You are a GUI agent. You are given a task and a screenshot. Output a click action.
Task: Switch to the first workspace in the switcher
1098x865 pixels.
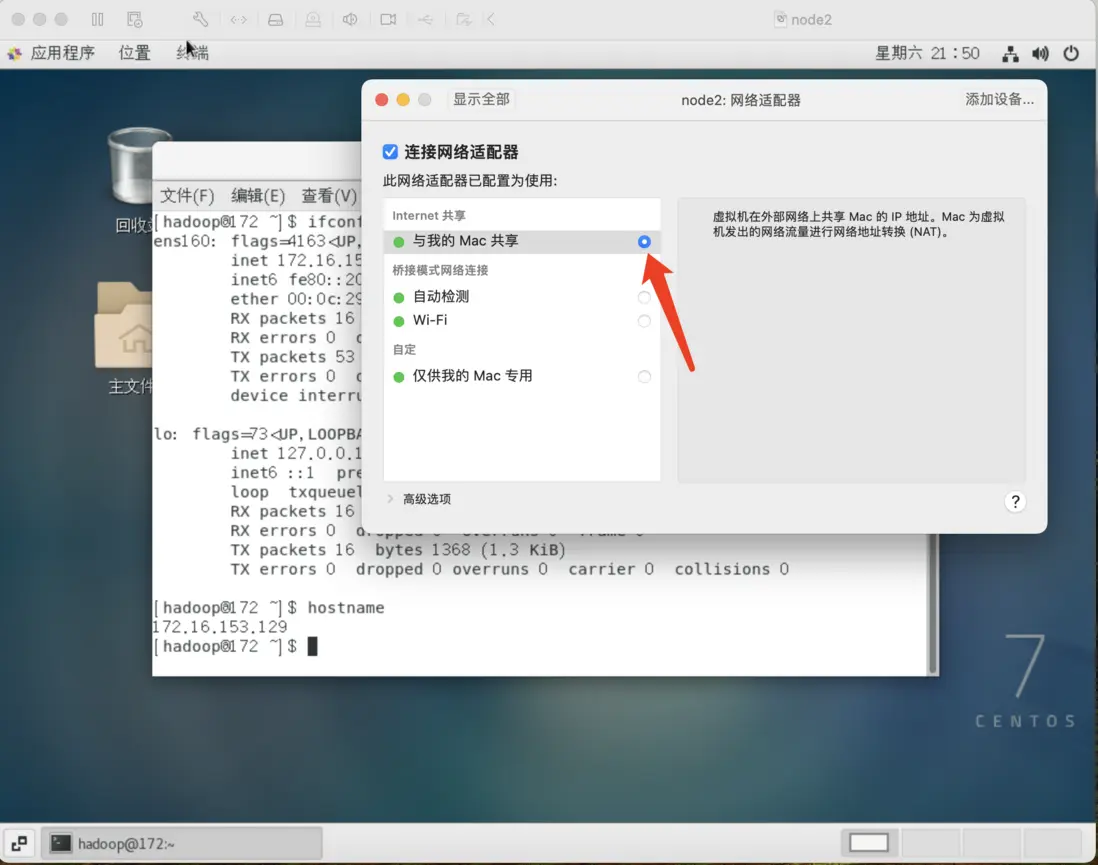point(869,843)
